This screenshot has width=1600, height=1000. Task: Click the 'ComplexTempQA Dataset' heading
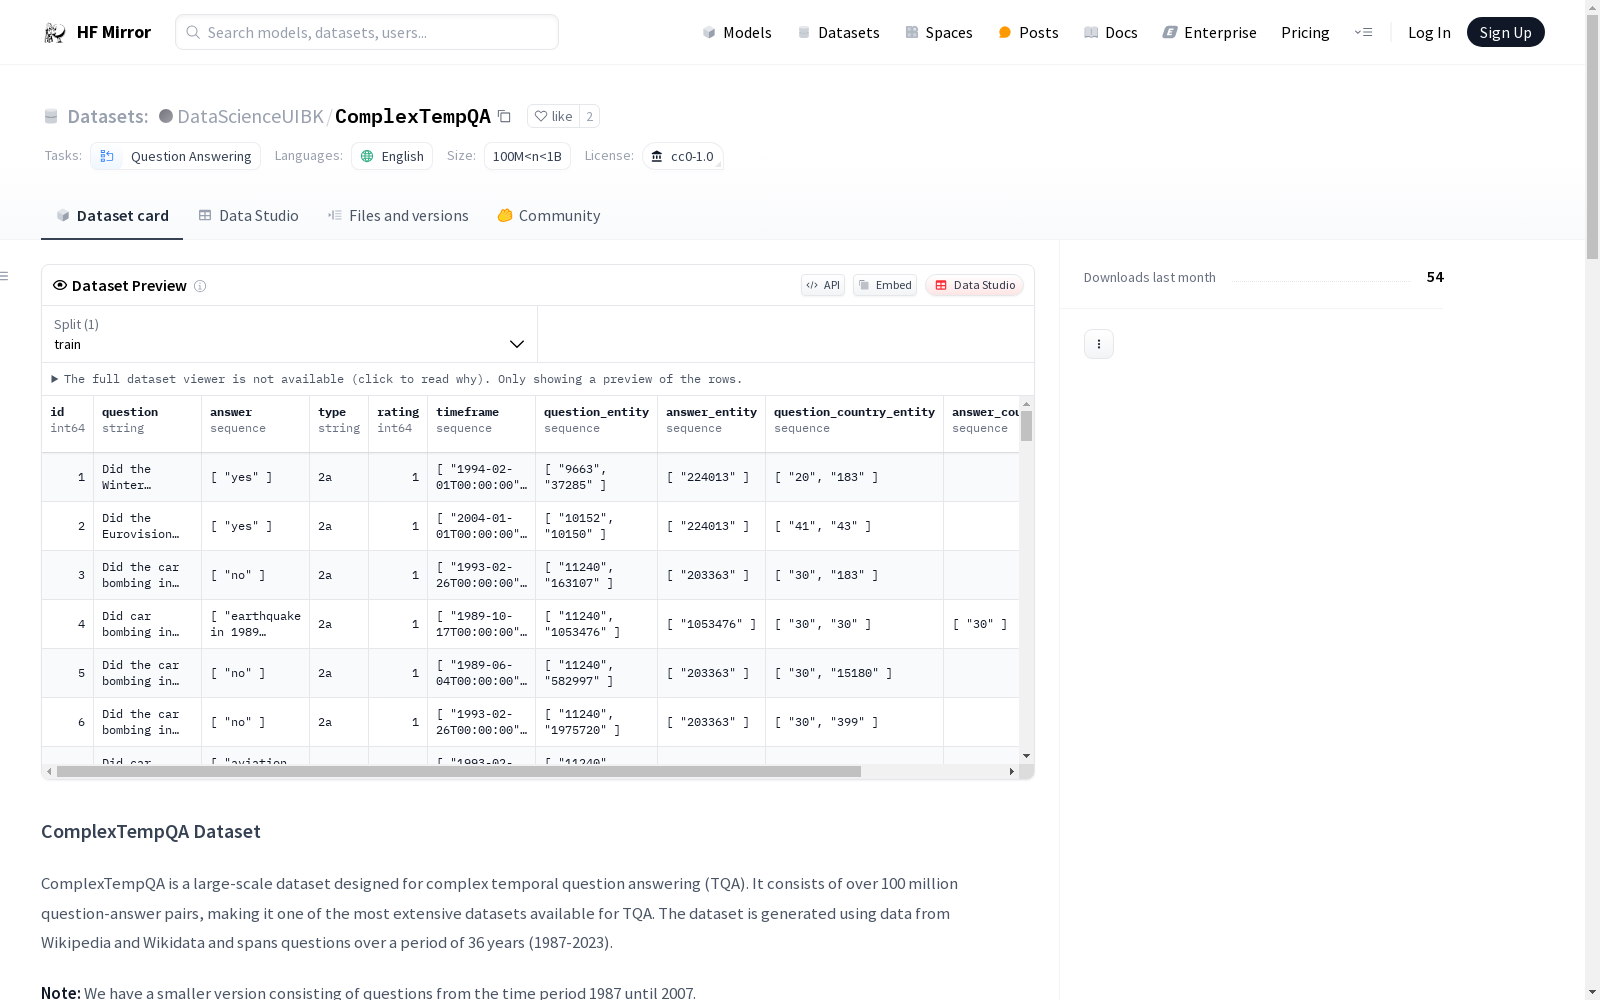point(151,832)
